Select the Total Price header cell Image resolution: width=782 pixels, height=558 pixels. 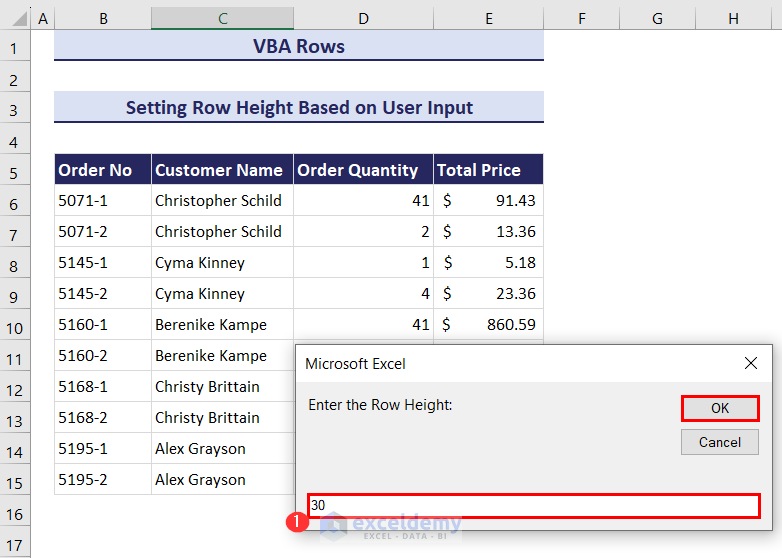point(488,170)
